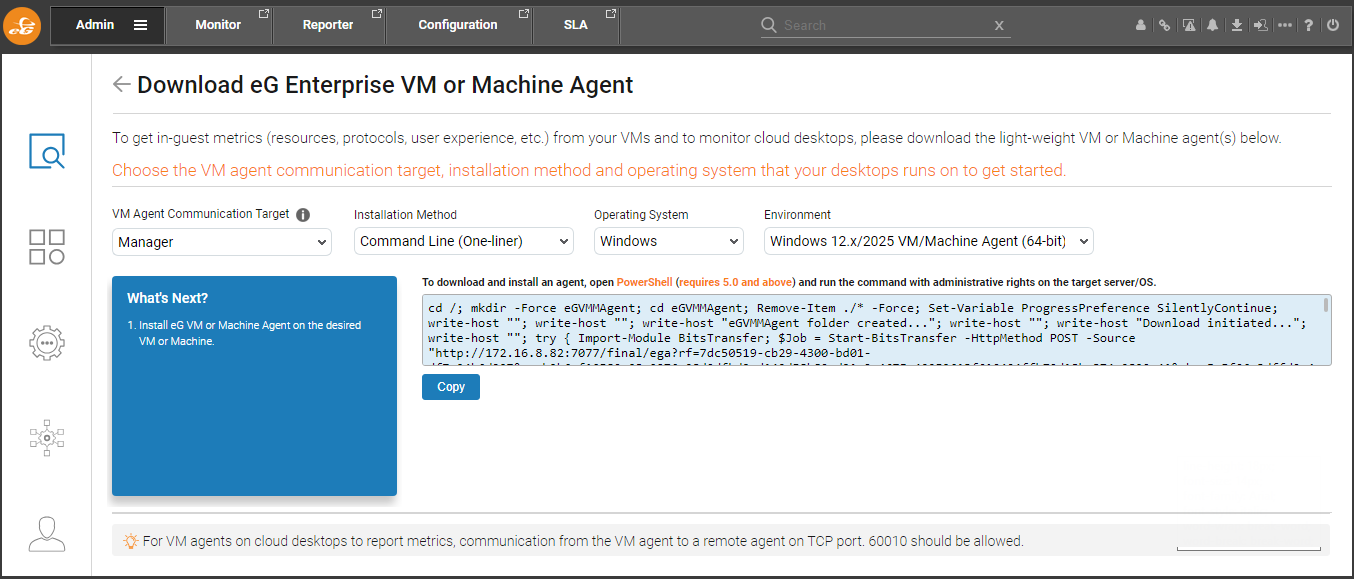The height and width of the screenshot is (579, 1354).
Task: Click the info icon beside VM Agent Communication Target
Action: 303,215
